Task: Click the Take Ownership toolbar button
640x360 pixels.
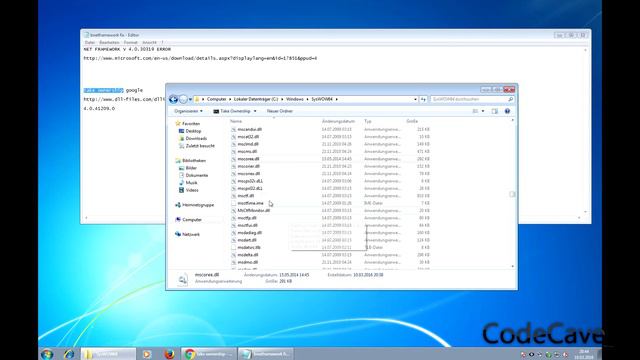Action: coord(232,111)
